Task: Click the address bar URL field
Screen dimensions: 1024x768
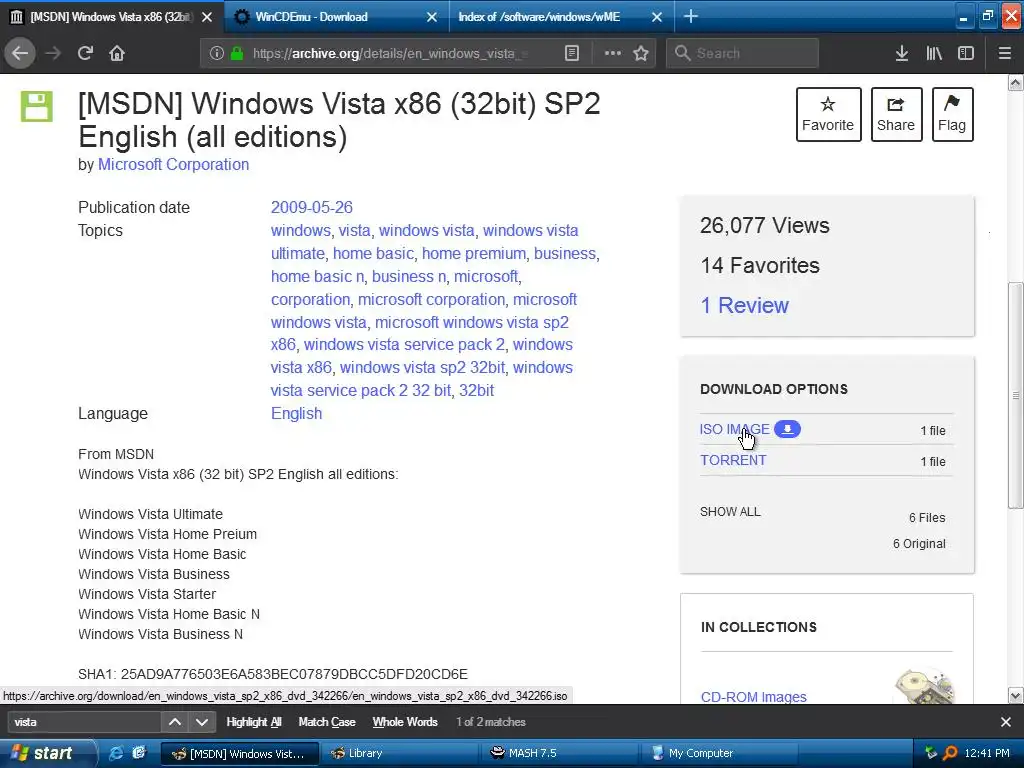Action: [392, 53]
